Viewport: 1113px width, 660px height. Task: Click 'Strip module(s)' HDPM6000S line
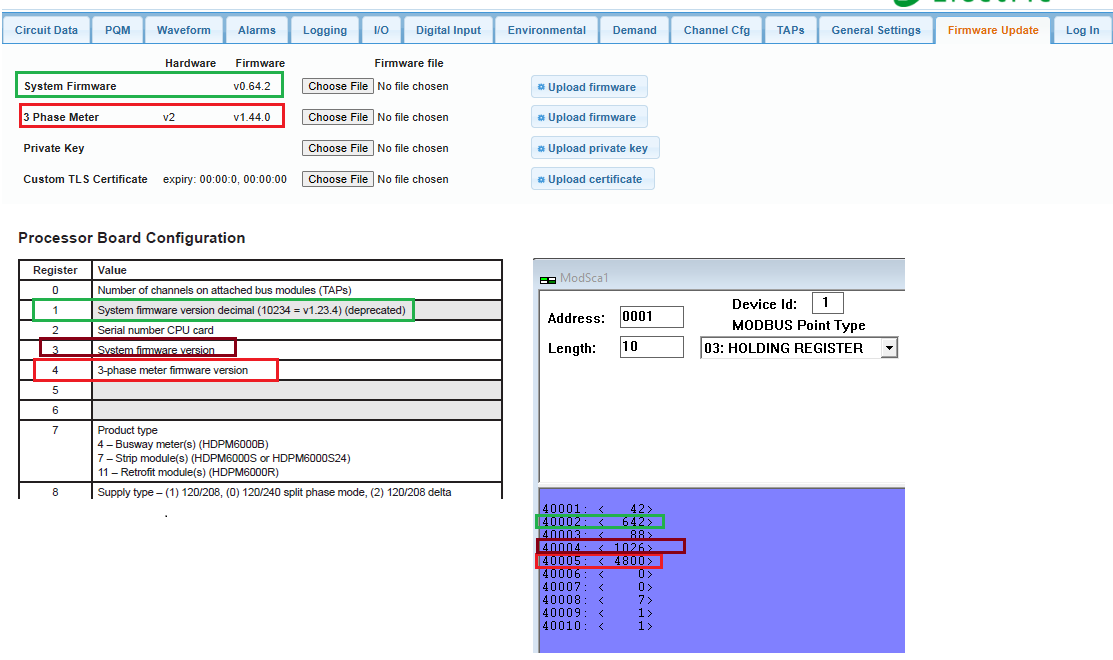point(224,458)
